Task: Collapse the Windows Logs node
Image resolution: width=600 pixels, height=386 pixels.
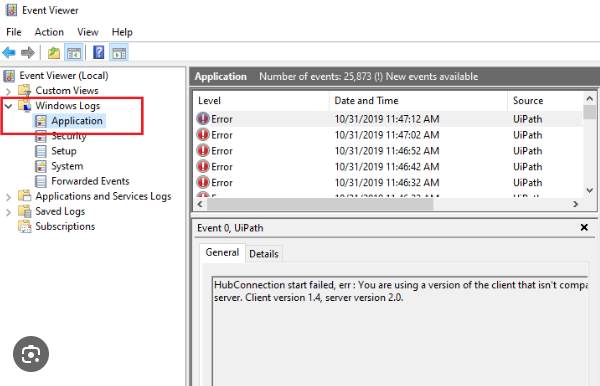Action: pos(8,106)
